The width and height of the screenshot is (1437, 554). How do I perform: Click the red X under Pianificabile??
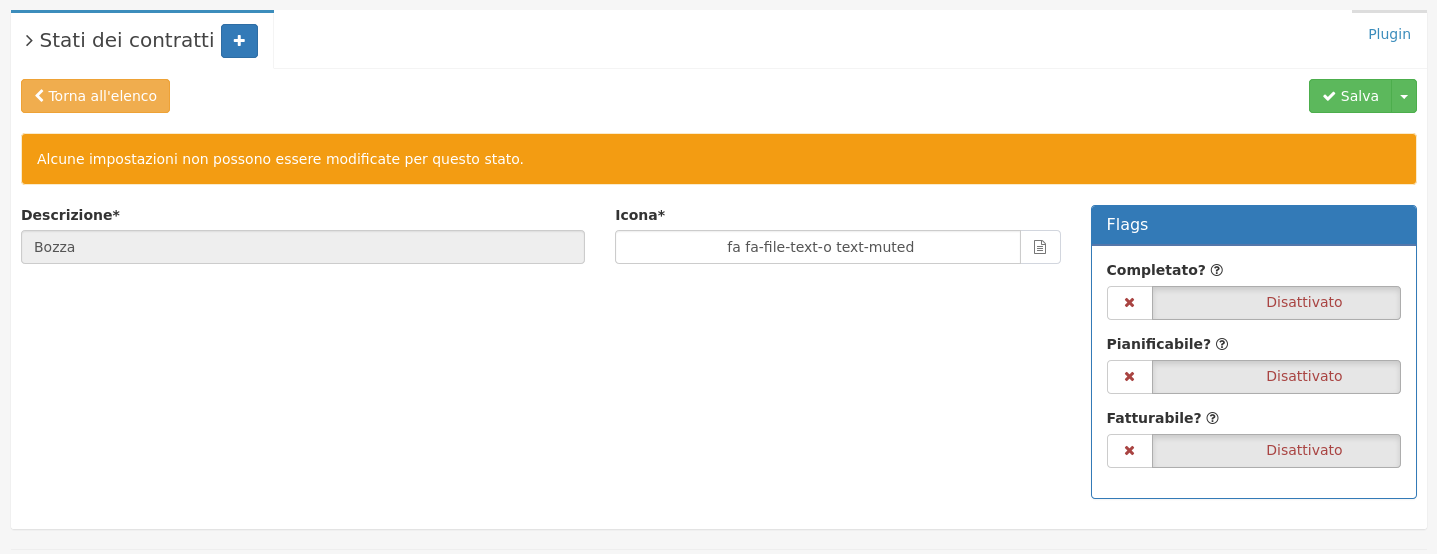[1130, 377]
